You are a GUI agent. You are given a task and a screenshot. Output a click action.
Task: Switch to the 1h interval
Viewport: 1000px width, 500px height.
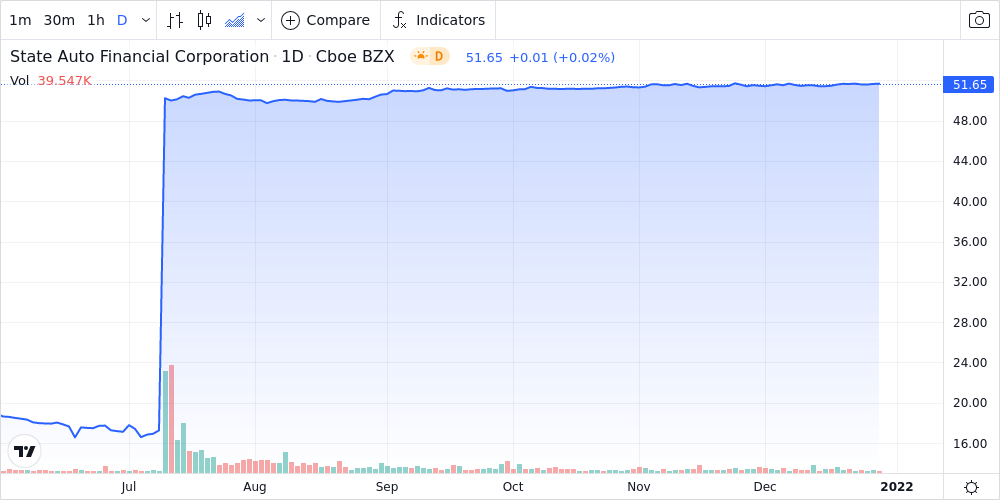point(96,20)
